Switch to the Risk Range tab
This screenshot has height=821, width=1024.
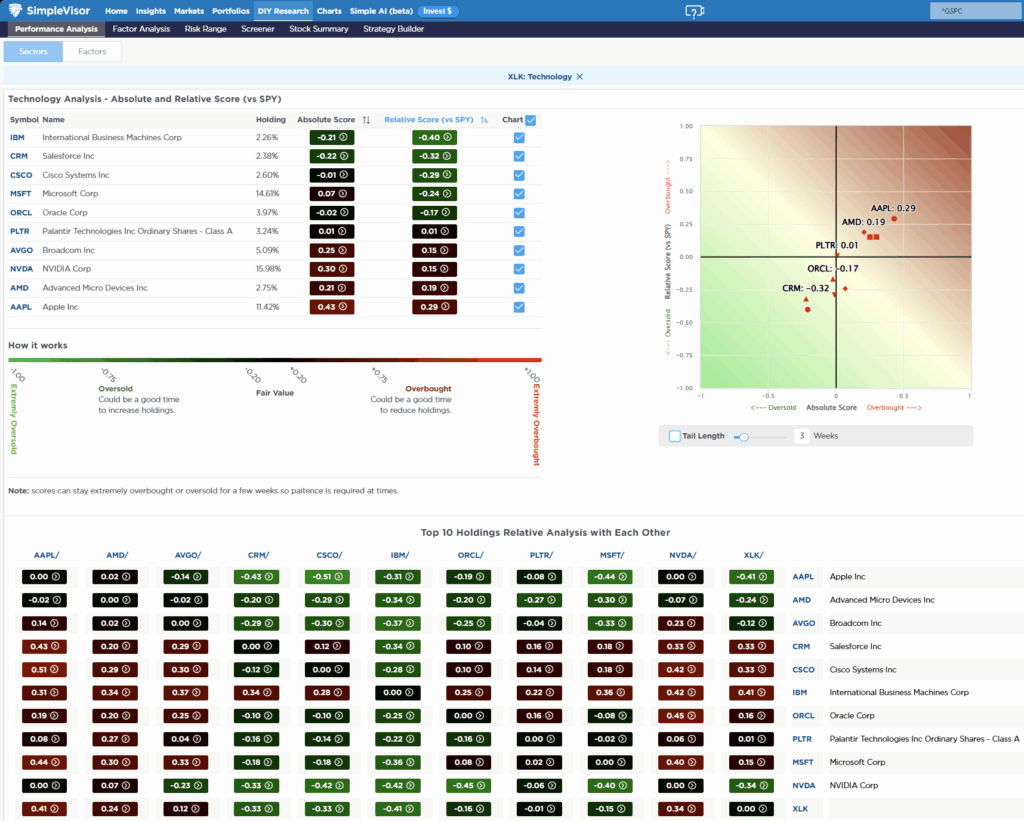[x=204, y=29]
